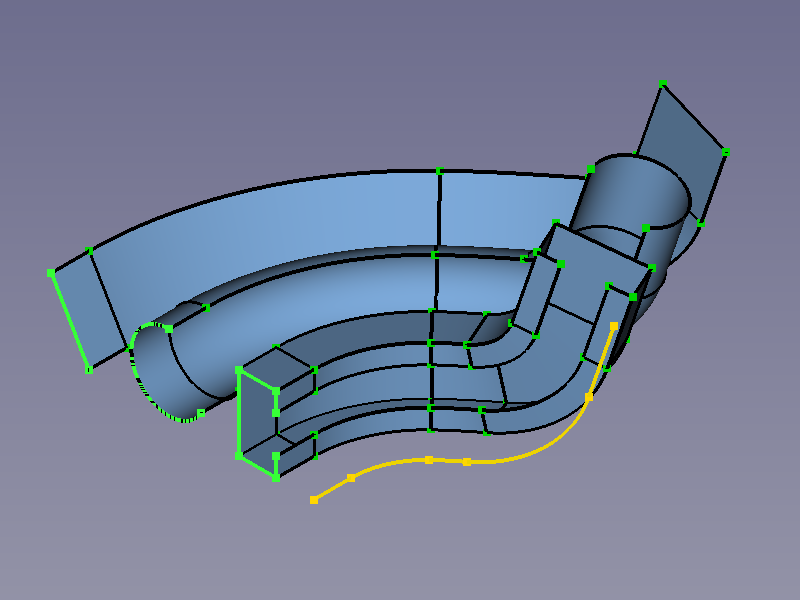Select the topmost vertex of upper-right flat panel
Viewport: 800px width, 600px height.
pyautogui.click(x=663, y=83)
